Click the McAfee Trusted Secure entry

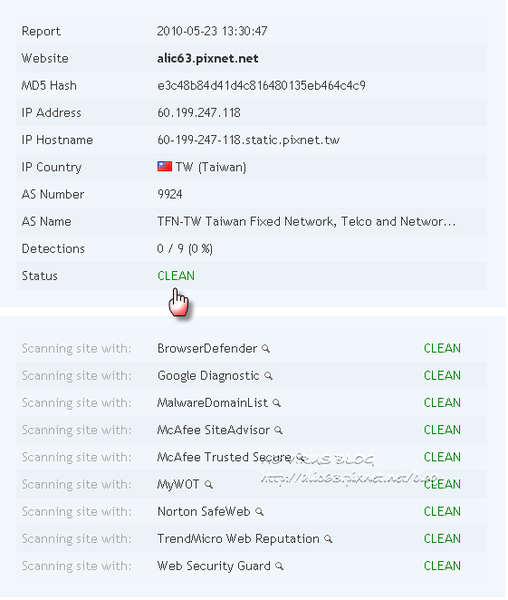pos(225,458)
